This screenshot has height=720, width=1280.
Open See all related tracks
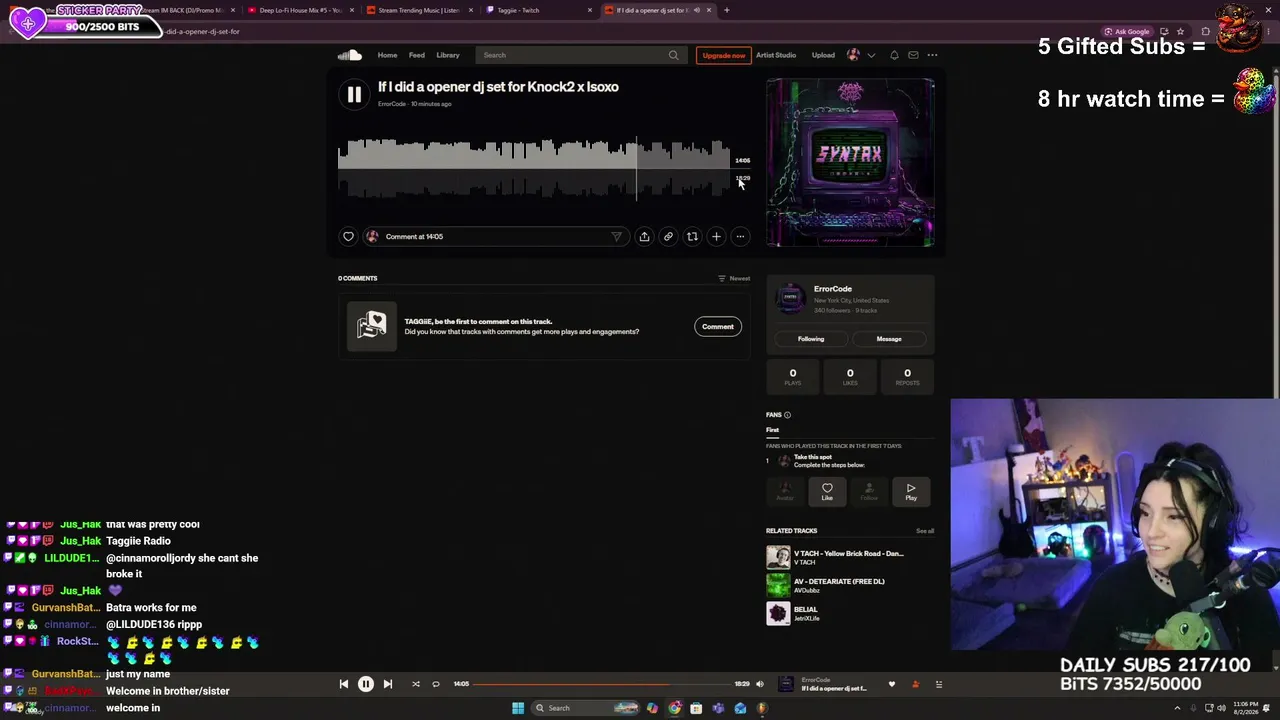click(x=925, y=531)
